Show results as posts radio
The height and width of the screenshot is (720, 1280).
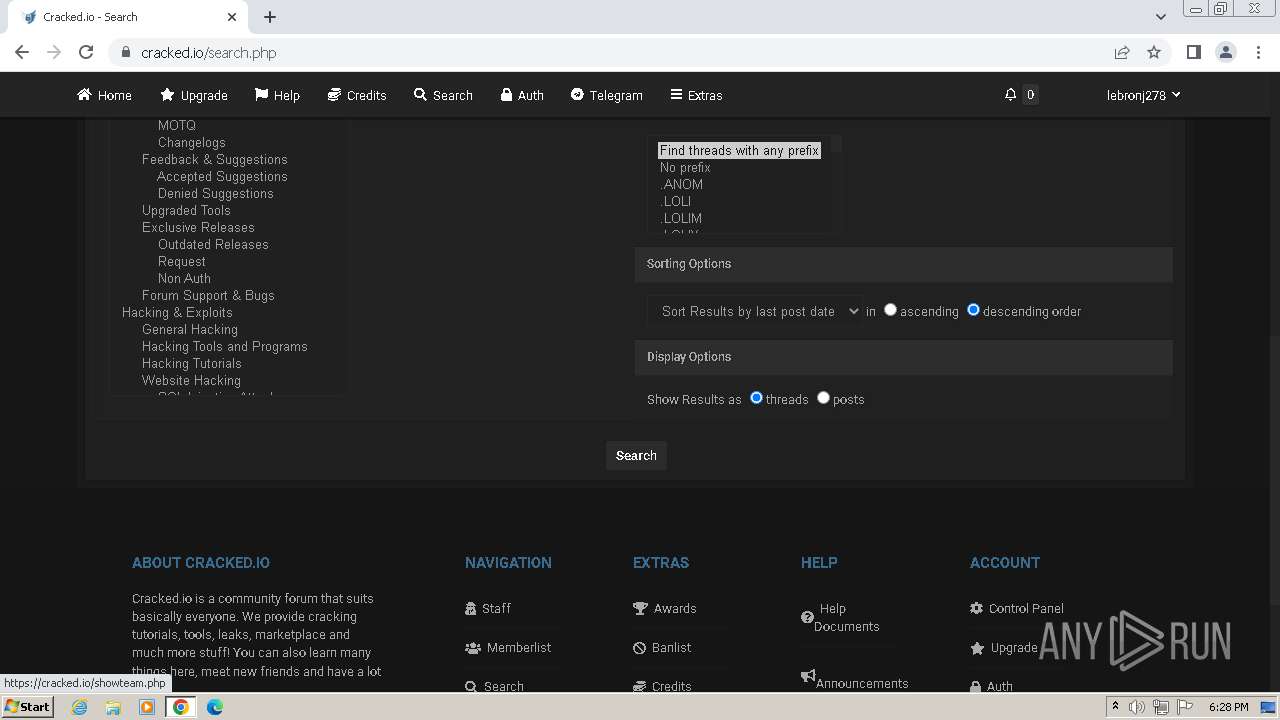823,398
